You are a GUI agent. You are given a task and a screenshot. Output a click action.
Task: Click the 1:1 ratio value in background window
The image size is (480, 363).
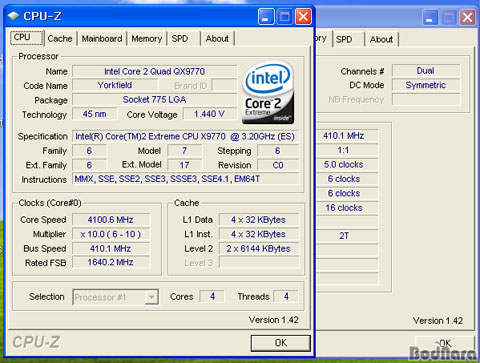pos(346,150)
